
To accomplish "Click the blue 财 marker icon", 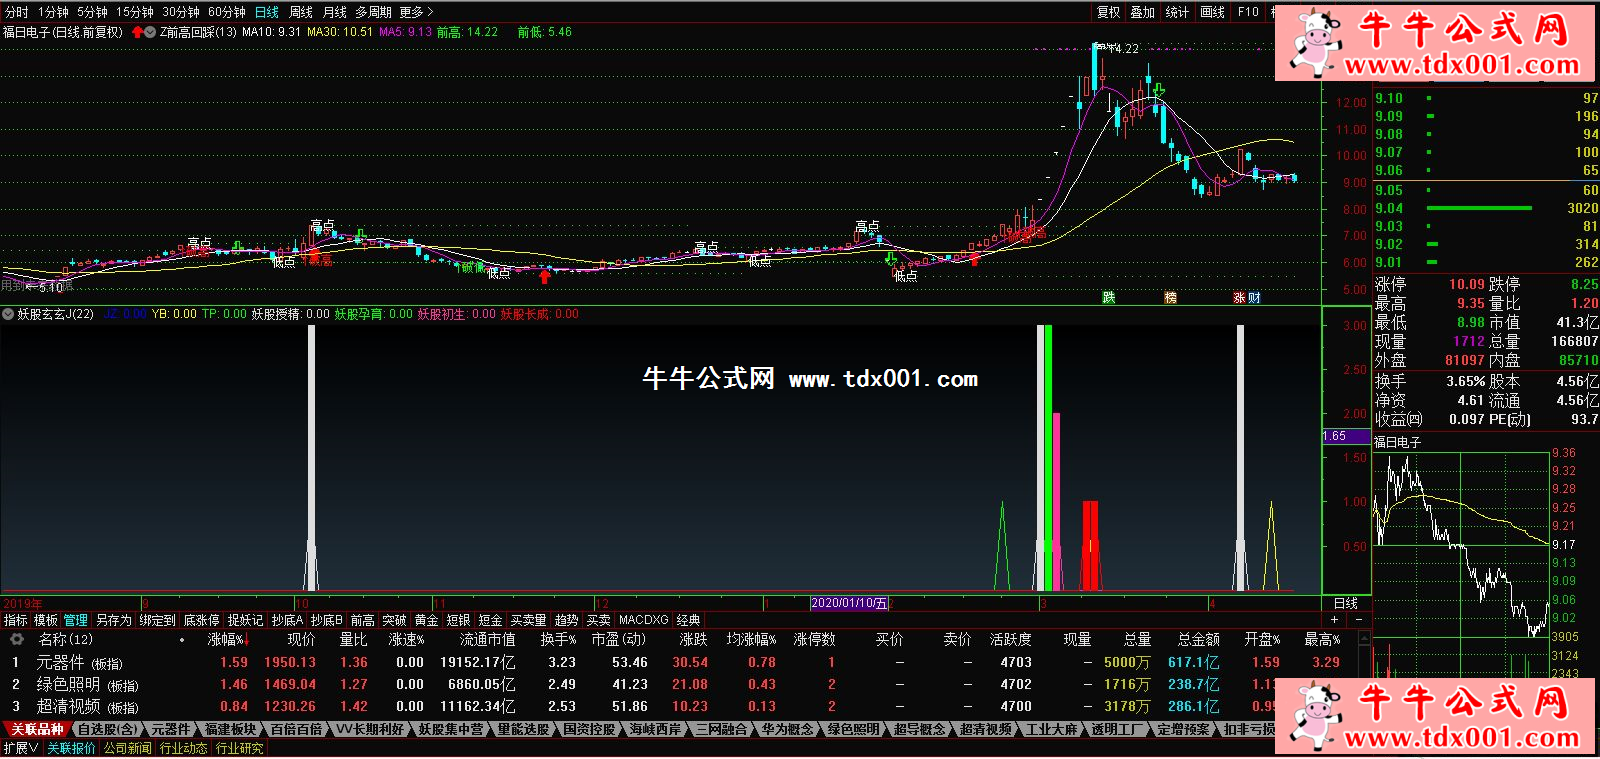I will pos(1254,297).
